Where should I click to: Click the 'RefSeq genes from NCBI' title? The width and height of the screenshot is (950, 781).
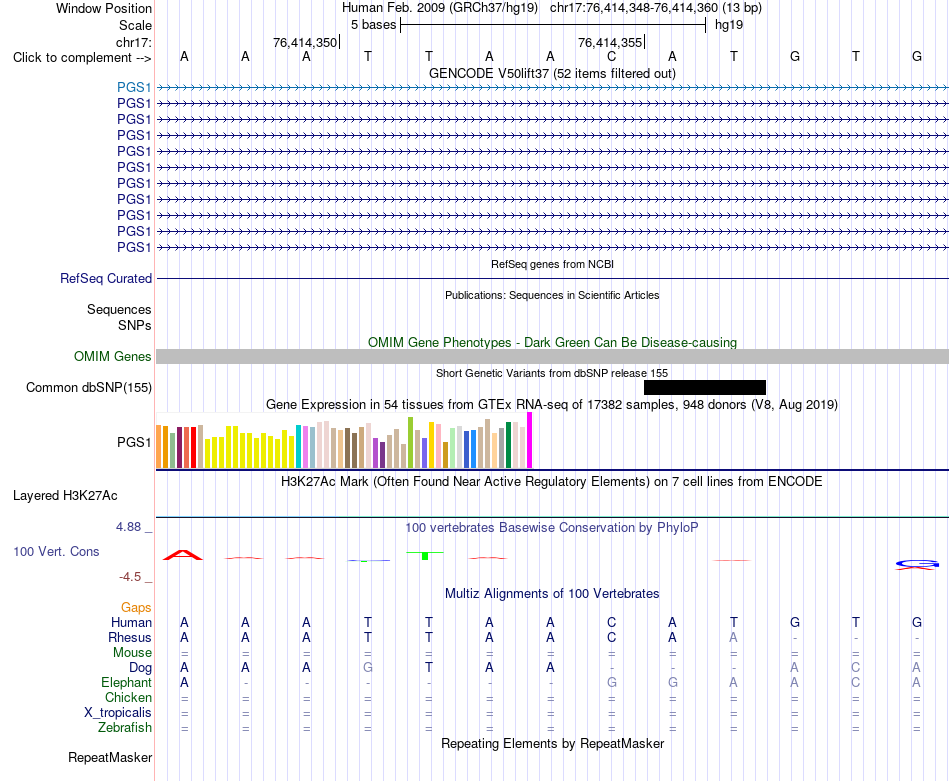tap(553, 264)
